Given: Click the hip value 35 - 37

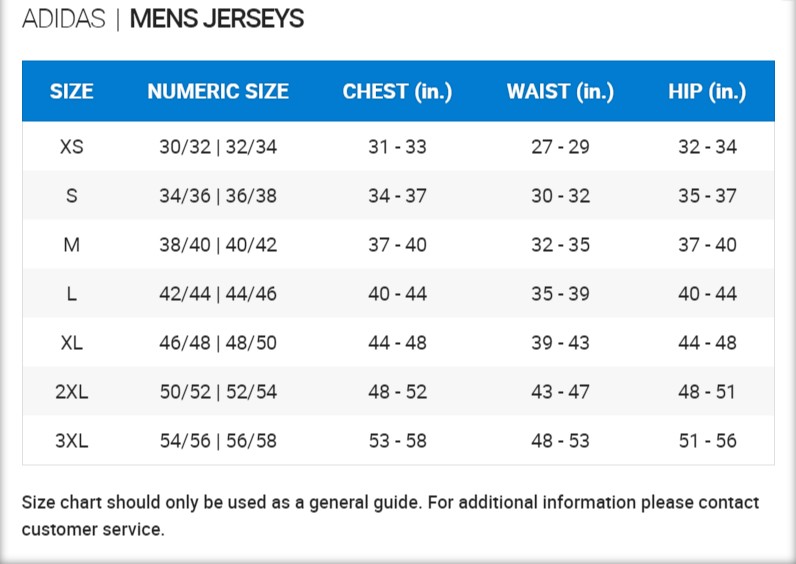Looking at the screenshot, I should click(x=707, y=196).
